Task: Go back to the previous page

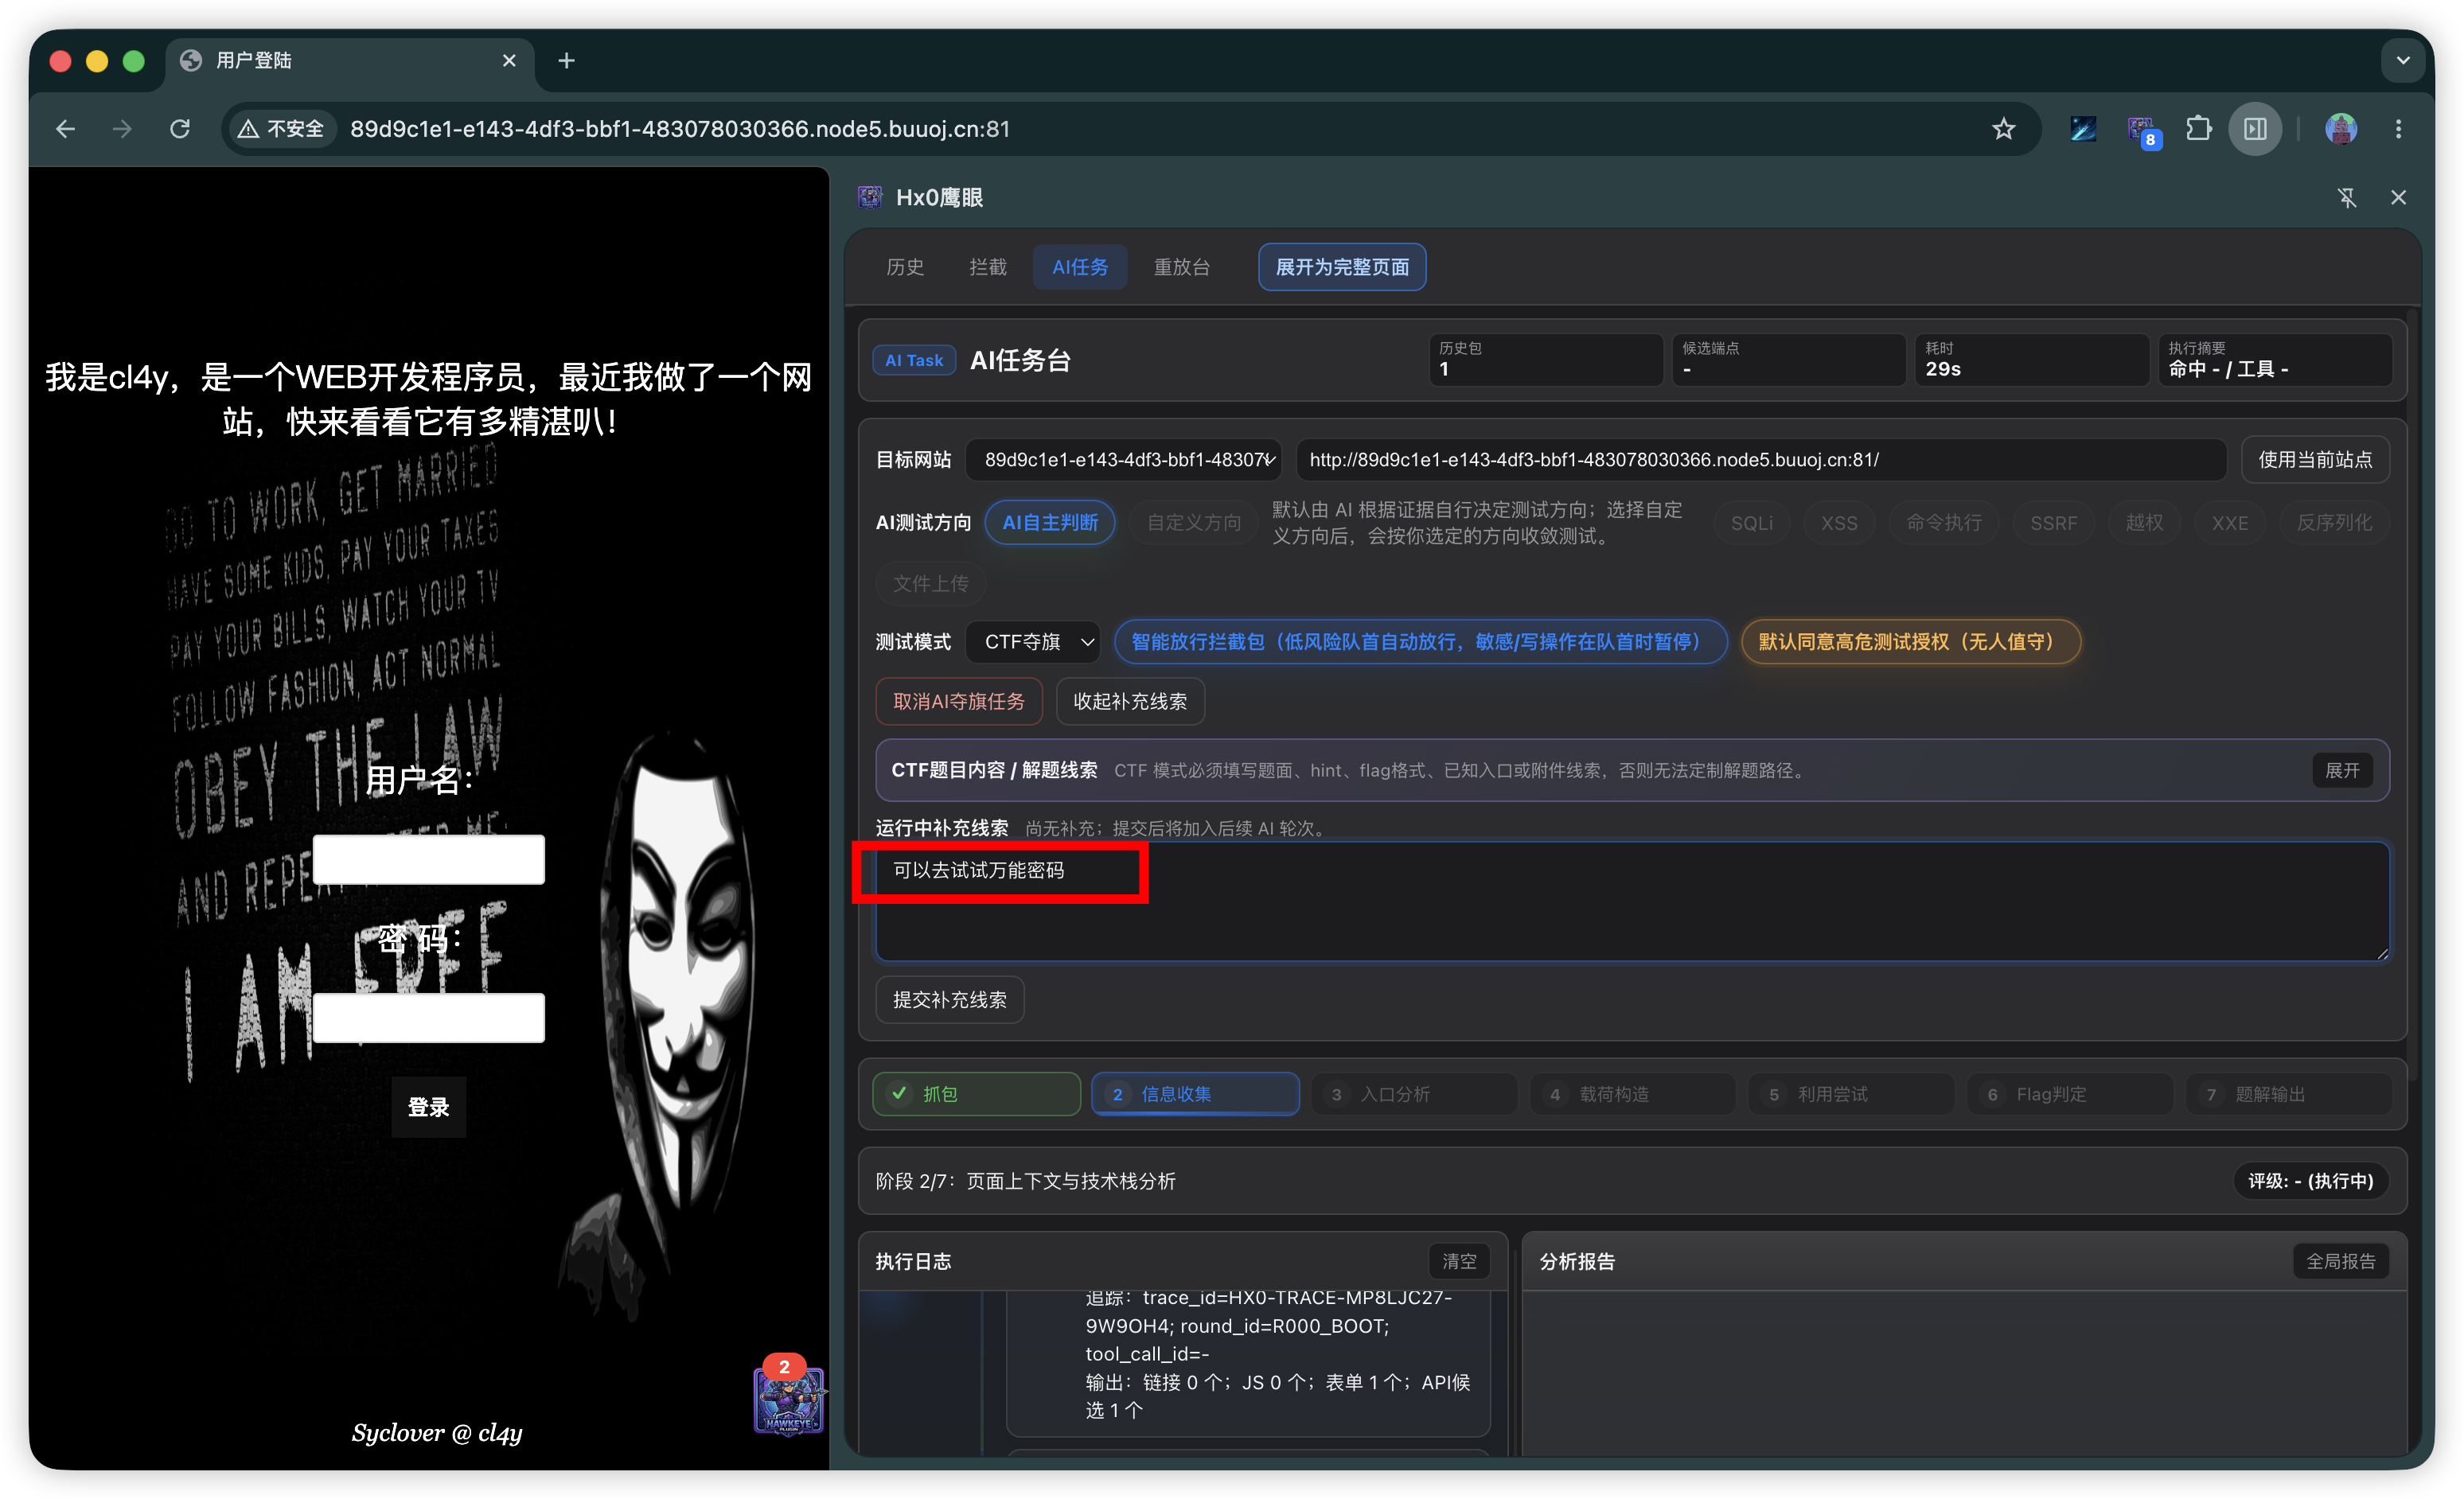Action: click(x=66, y=129)
